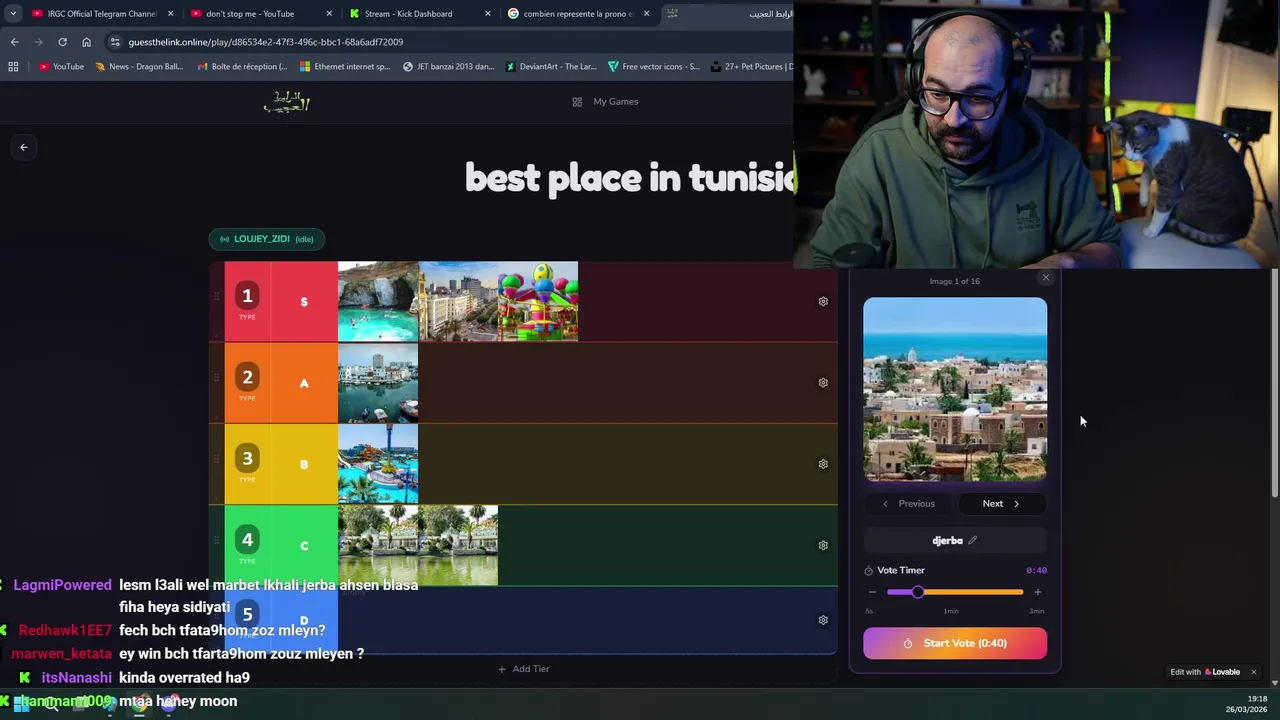The height and width of the screenshot is (720, 1280).
Task: Open settings gear for tier B row
Action: (823, 464)
